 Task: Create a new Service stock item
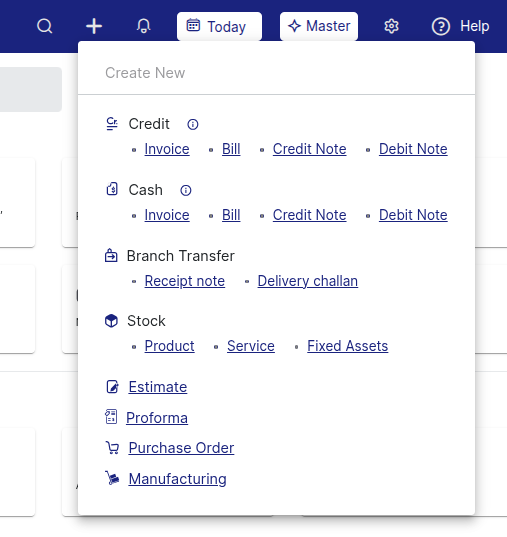point(251,346)
